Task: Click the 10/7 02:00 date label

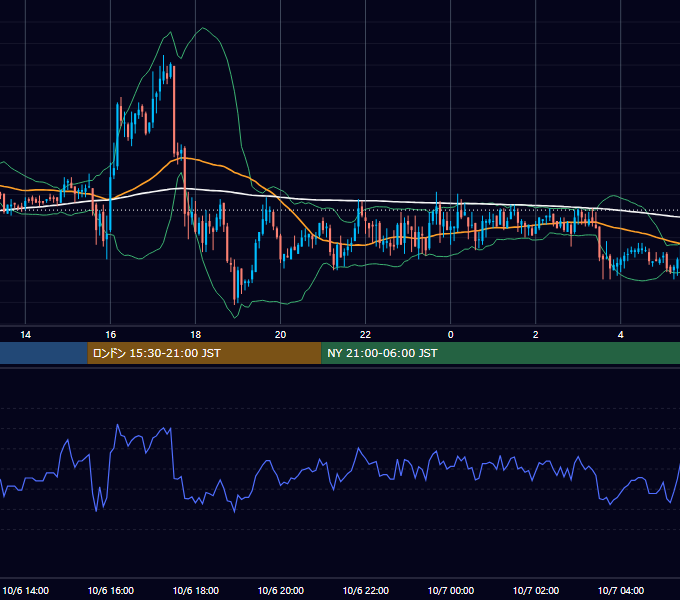Action: click(536, 590)
